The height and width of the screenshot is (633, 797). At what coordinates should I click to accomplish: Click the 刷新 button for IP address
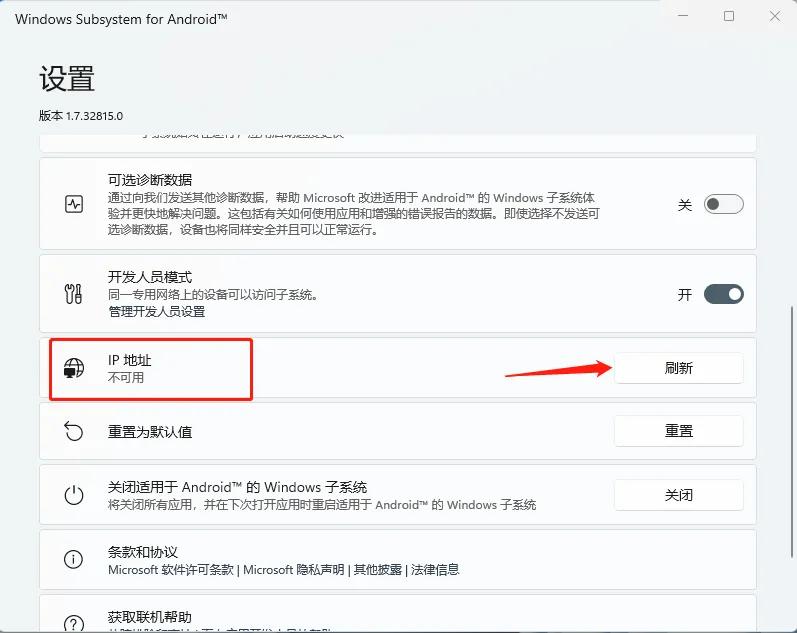point(679,368)
